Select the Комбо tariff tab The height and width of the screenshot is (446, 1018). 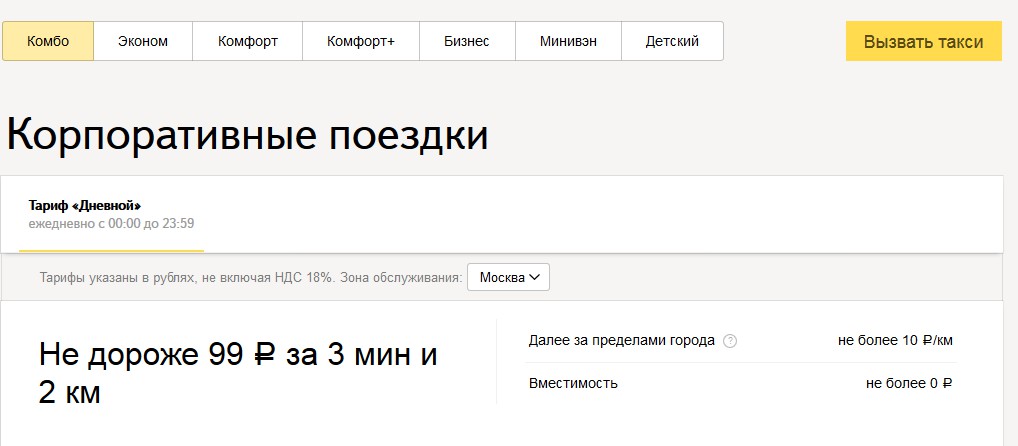tap(48, 41)
